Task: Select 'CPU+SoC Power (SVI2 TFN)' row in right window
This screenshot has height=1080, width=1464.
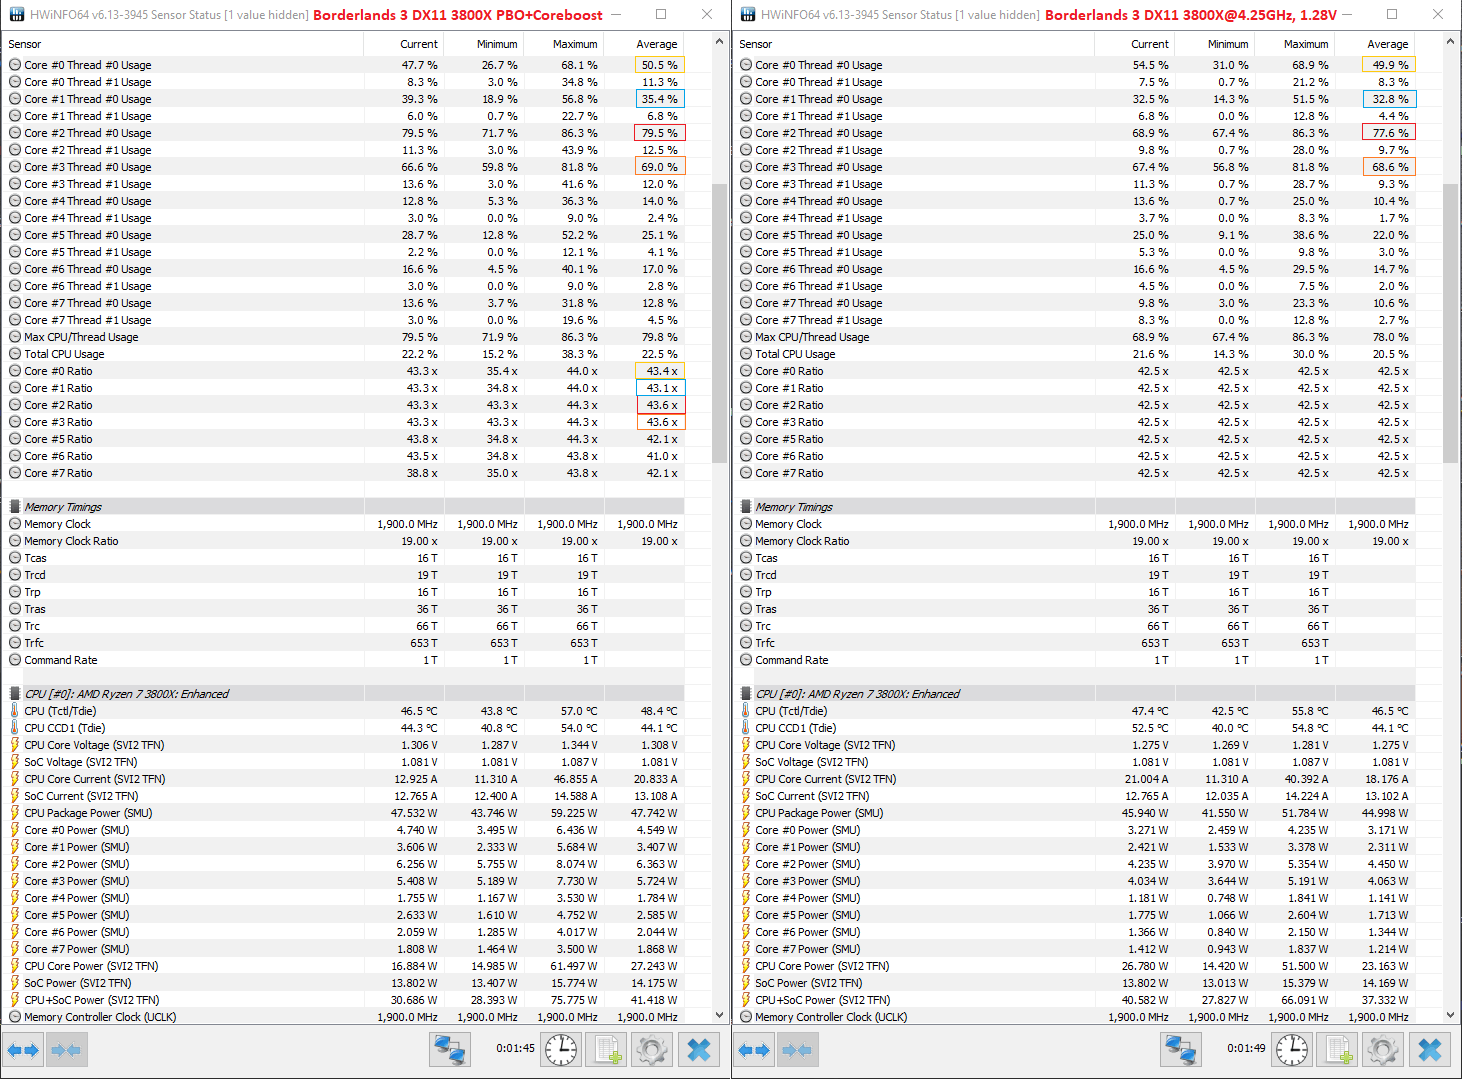Action: pos(1075,1000)
